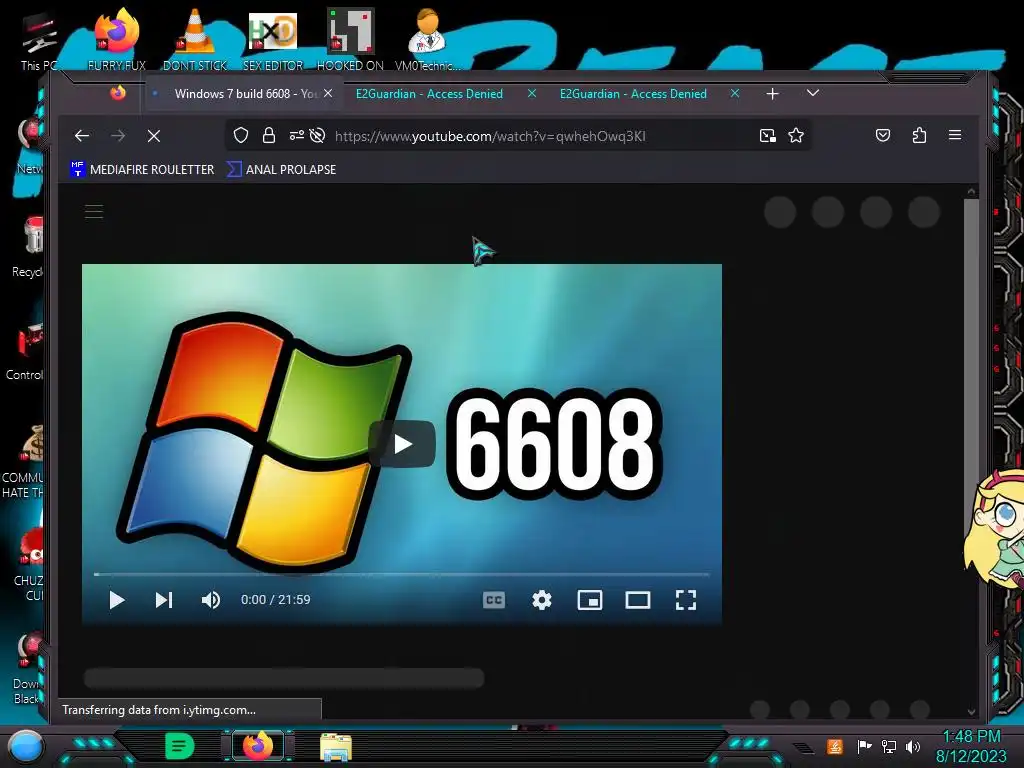Click the large center play button on video

[402, 444]
